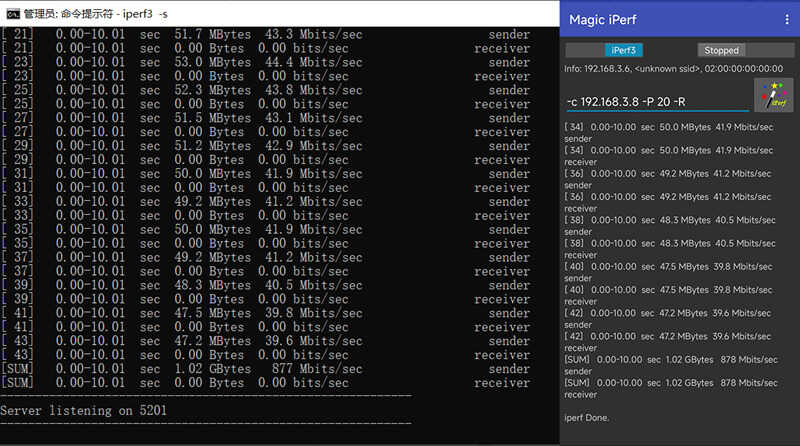The width and height of the screenshot is (800, 446).
Task: Toggle the iPerf3 version button
Action: click(x=623, y=50)
